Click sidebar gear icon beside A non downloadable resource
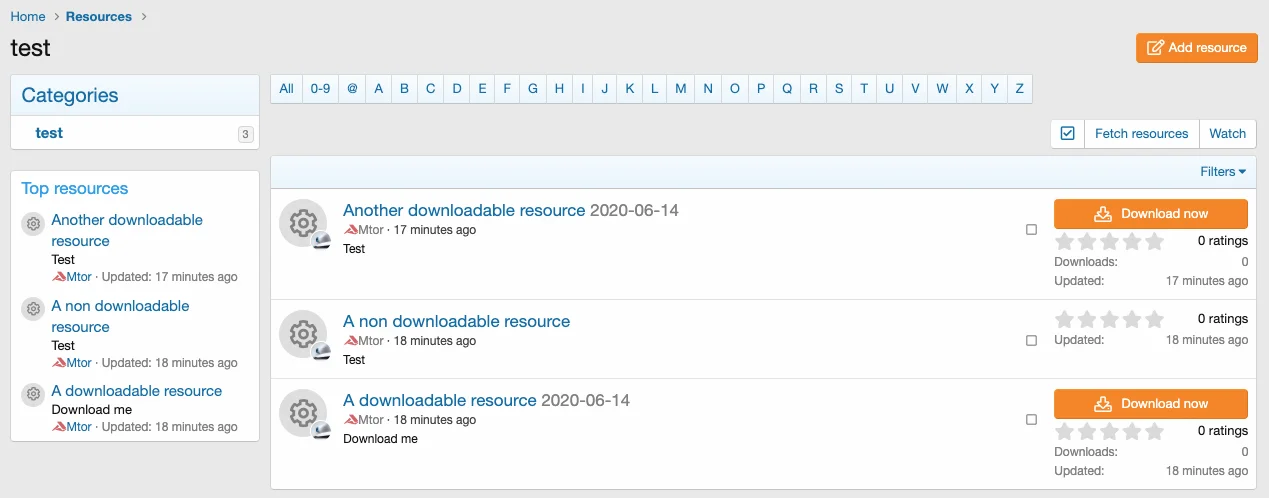1269x498 pixels. point(33,309)
